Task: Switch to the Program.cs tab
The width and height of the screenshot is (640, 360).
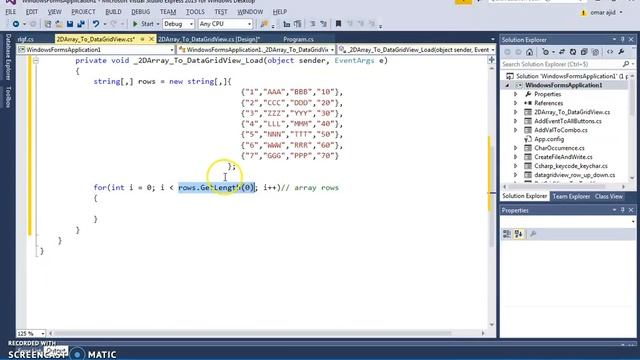Action: pyautogui.click(x=298, y=39)
